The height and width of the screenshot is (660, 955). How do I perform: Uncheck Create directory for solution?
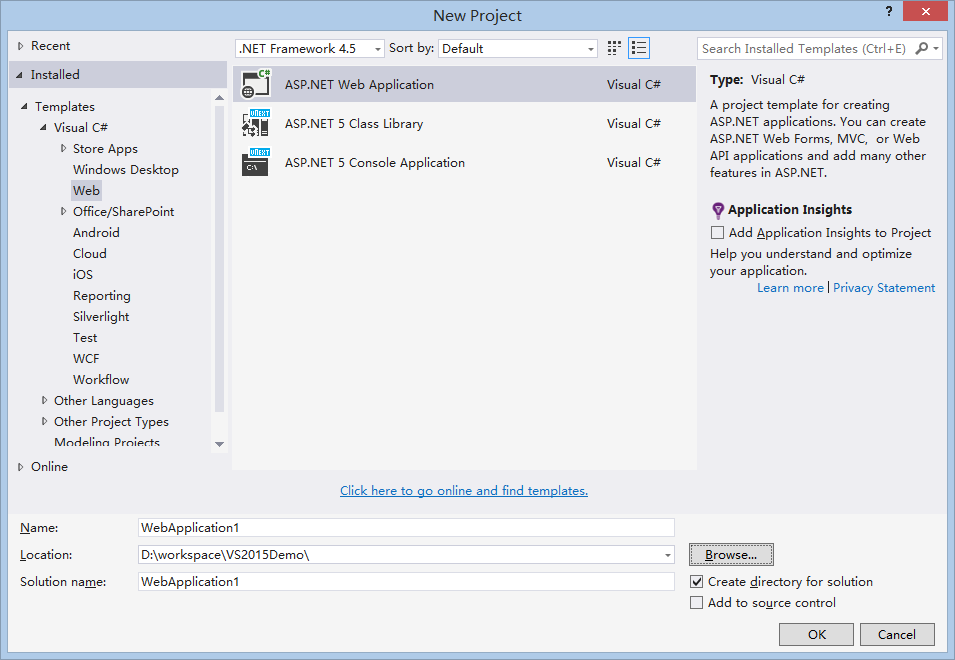coord(696,581)
